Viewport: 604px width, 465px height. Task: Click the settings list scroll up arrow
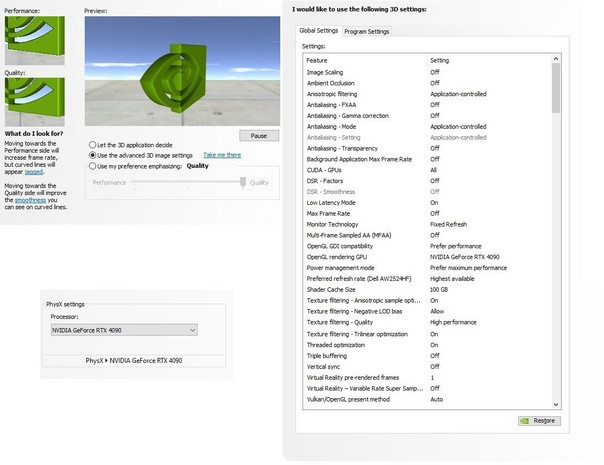coord(555,59)
